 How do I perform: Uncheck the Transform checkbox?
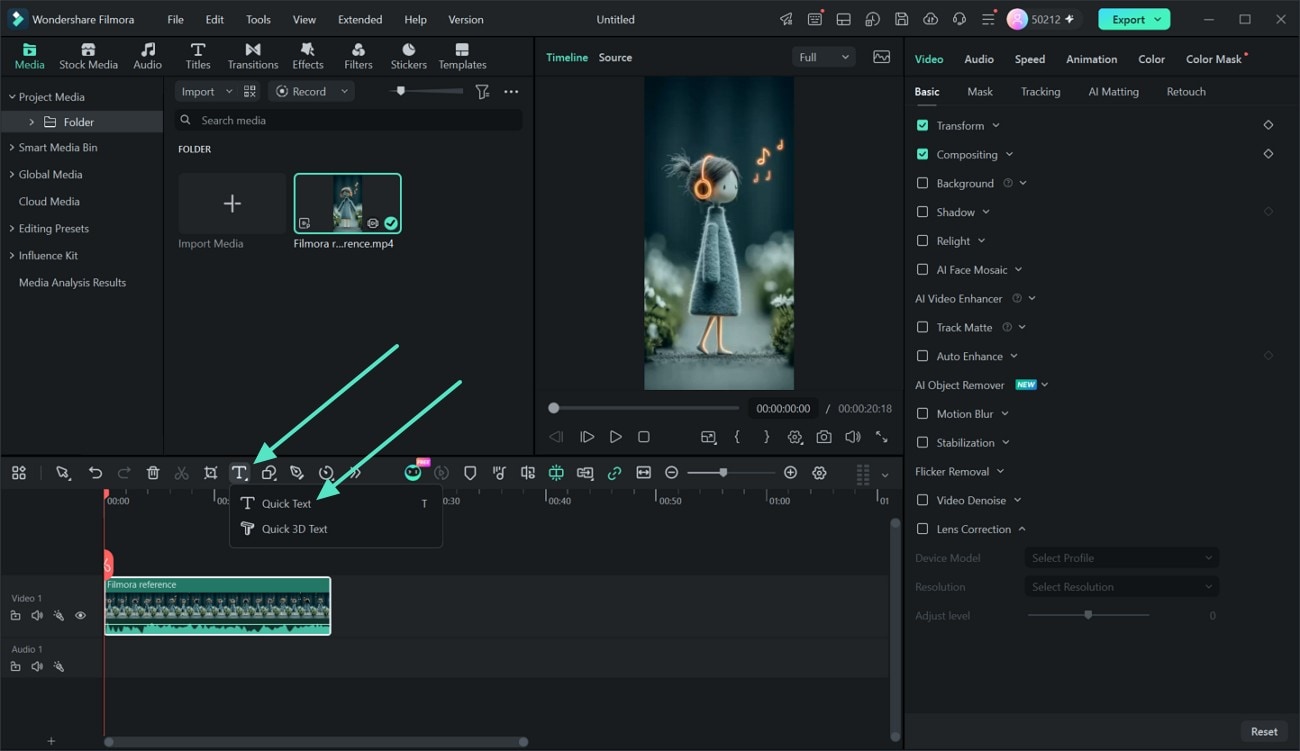922,126
